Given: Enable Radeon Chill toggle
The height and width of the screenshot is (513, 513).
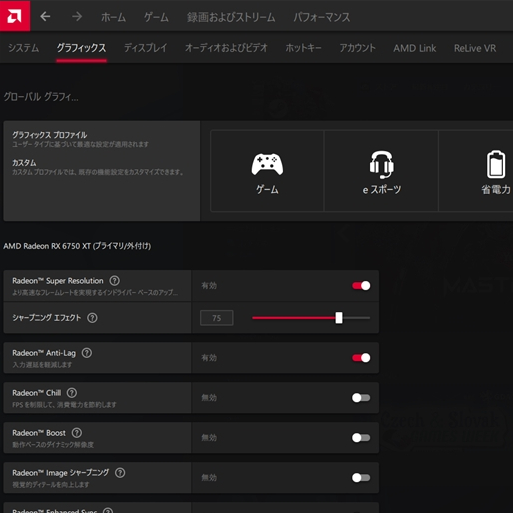Looking at the screenshot, I should (x=361, y=398).
